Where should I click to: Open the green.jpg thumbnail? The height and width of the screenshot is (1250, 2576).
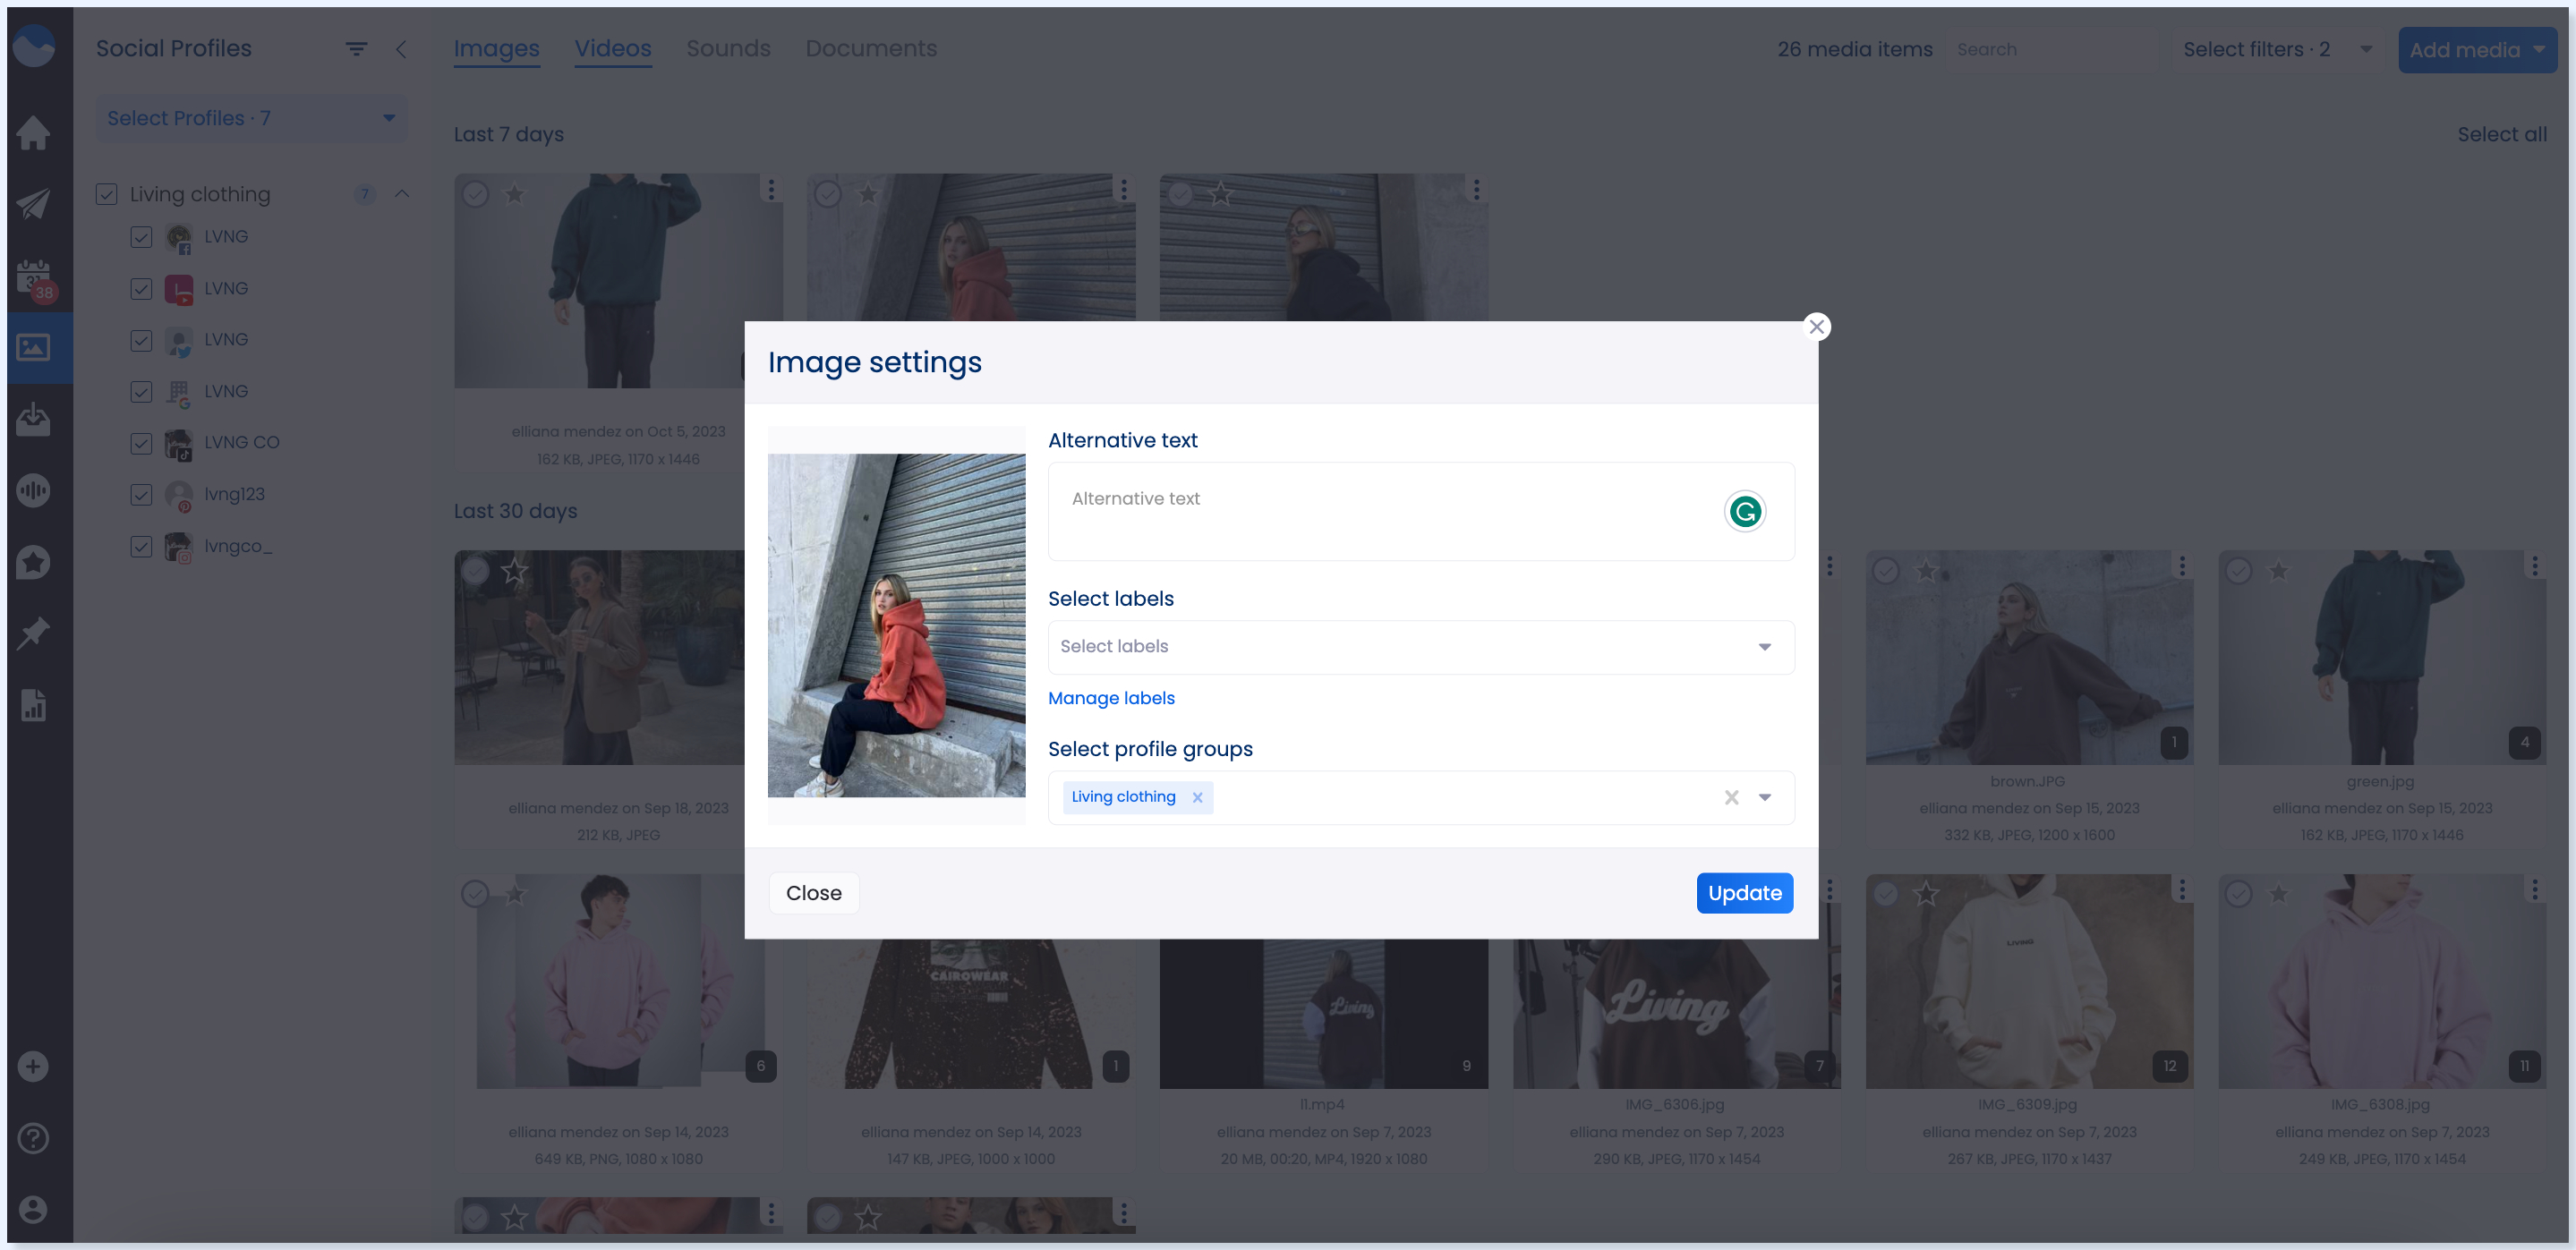(x=2381, y=657)
